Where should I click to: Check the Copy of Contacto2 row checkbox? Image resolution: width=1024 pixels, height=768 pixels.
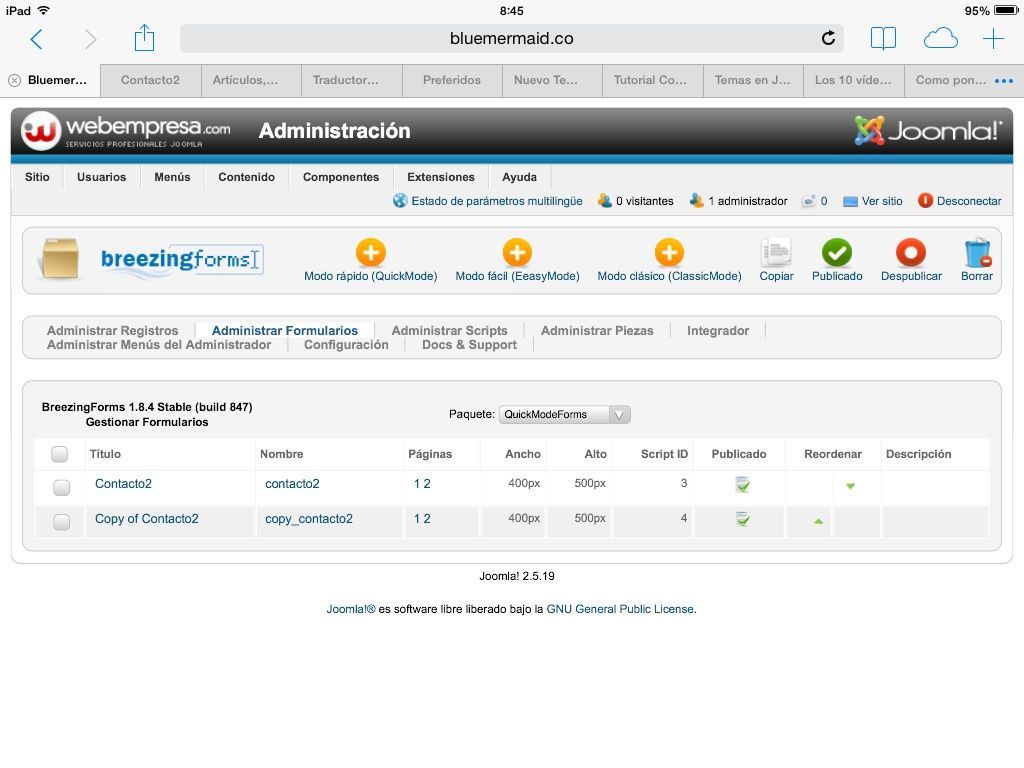[x=61, y=522]
